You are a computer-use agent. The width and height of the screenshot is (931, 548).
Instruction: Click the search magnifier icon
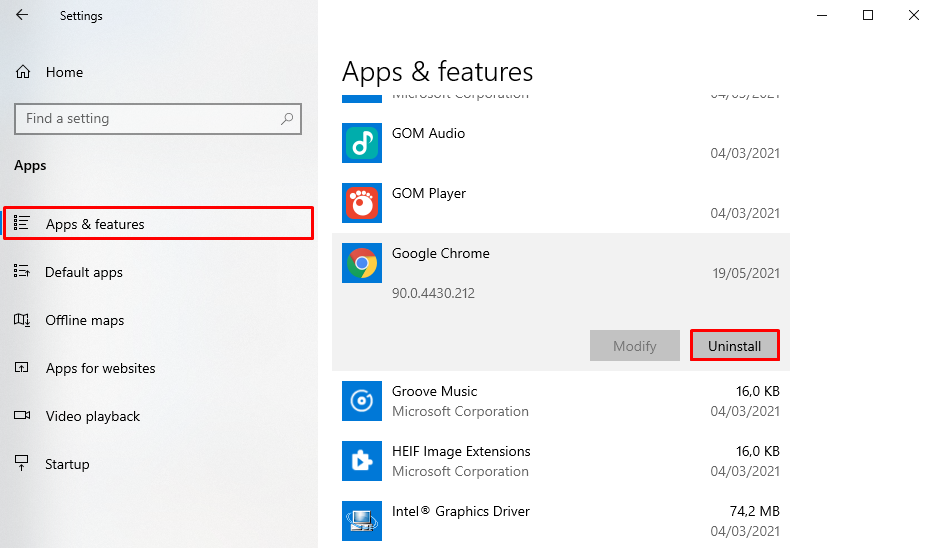[287, 119]
